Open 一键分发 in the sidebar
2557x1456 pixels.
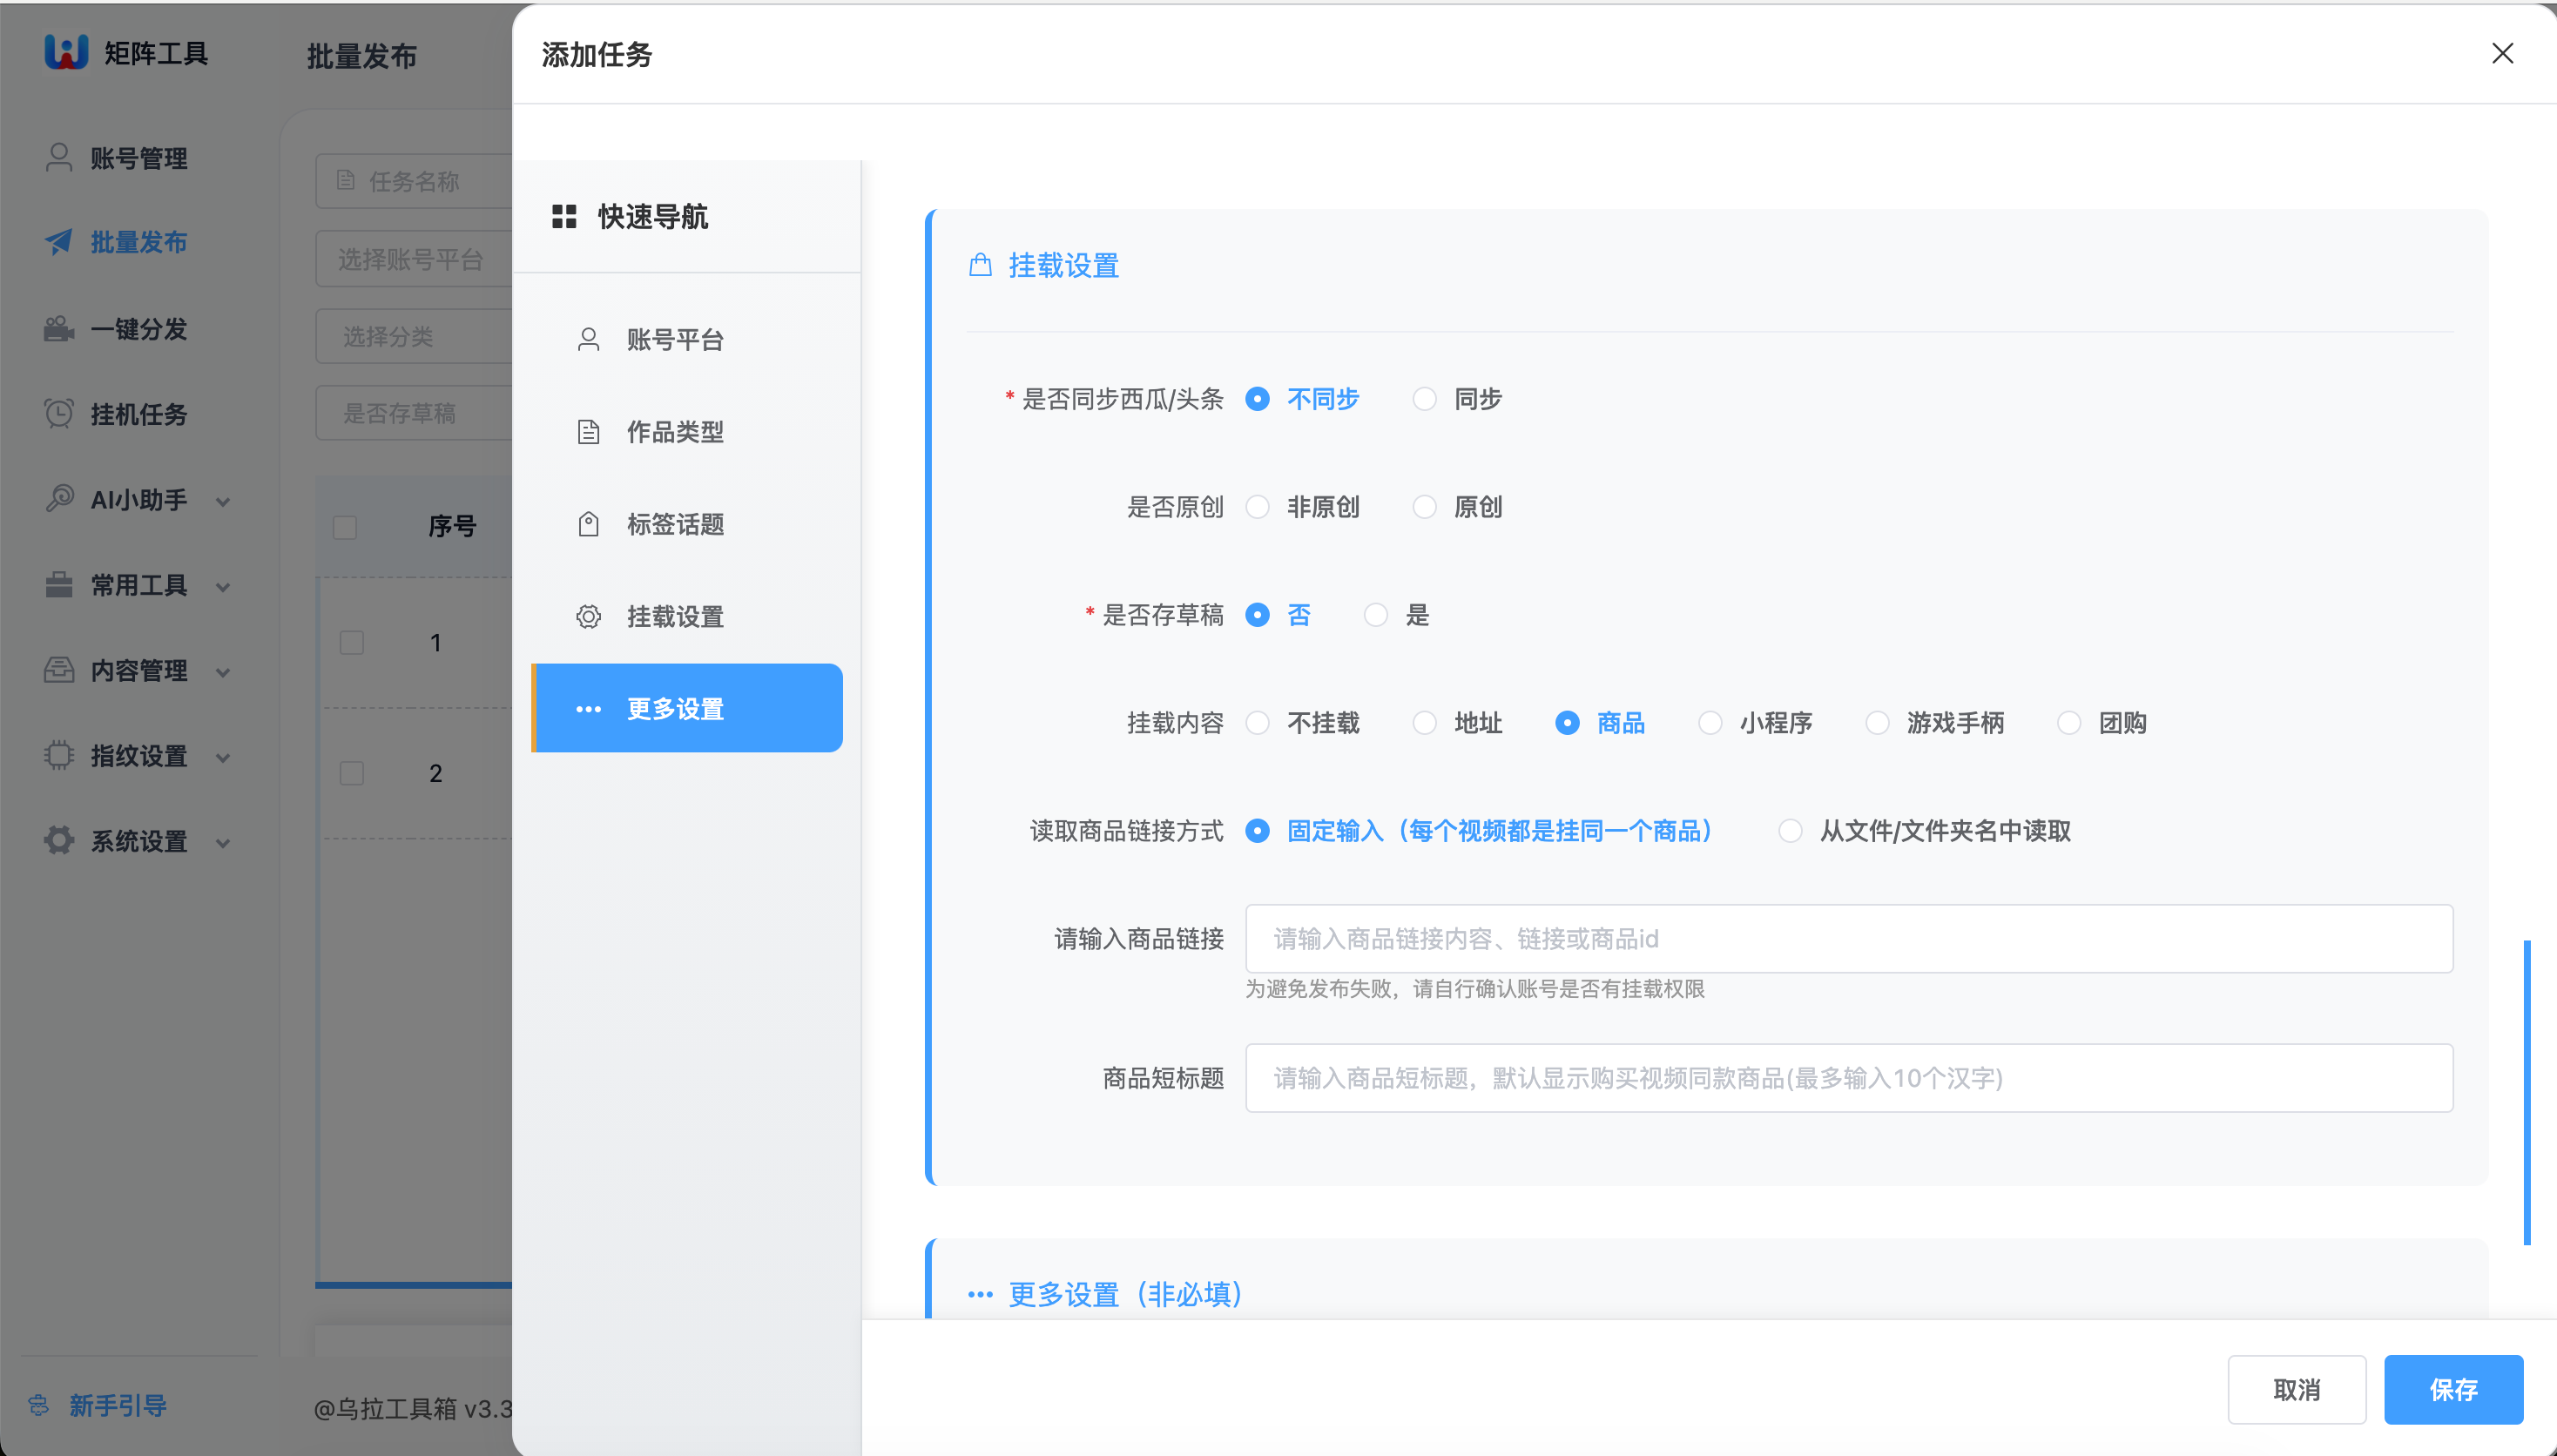[138, 329]
